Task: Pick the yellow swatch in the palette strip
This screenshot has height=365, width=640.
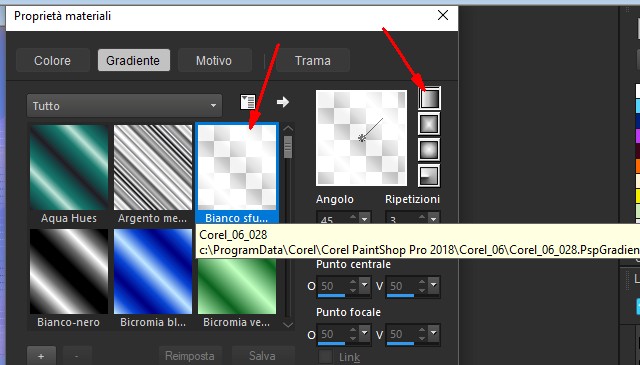Action: (638, 196)
